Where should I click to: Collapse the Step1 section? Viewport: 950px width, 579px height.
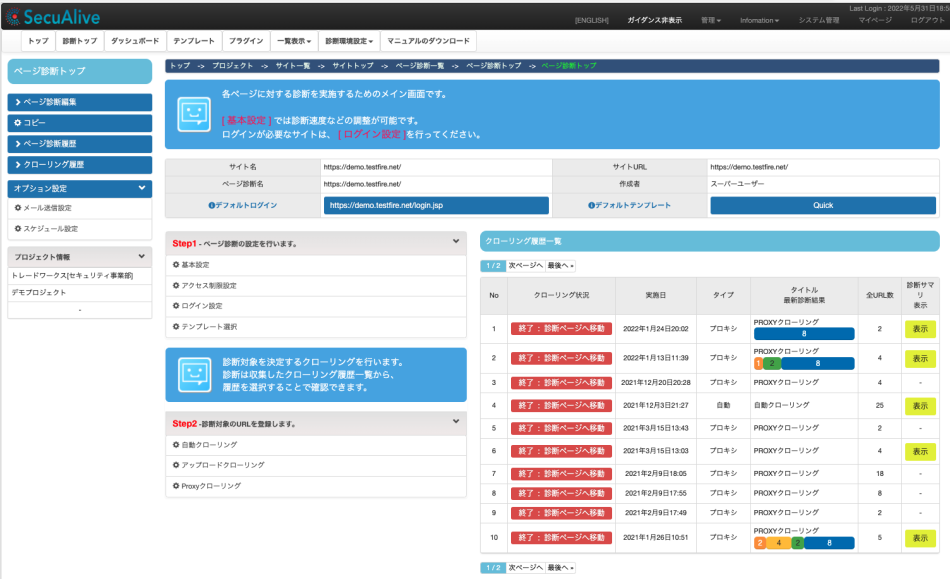(456, 241)
